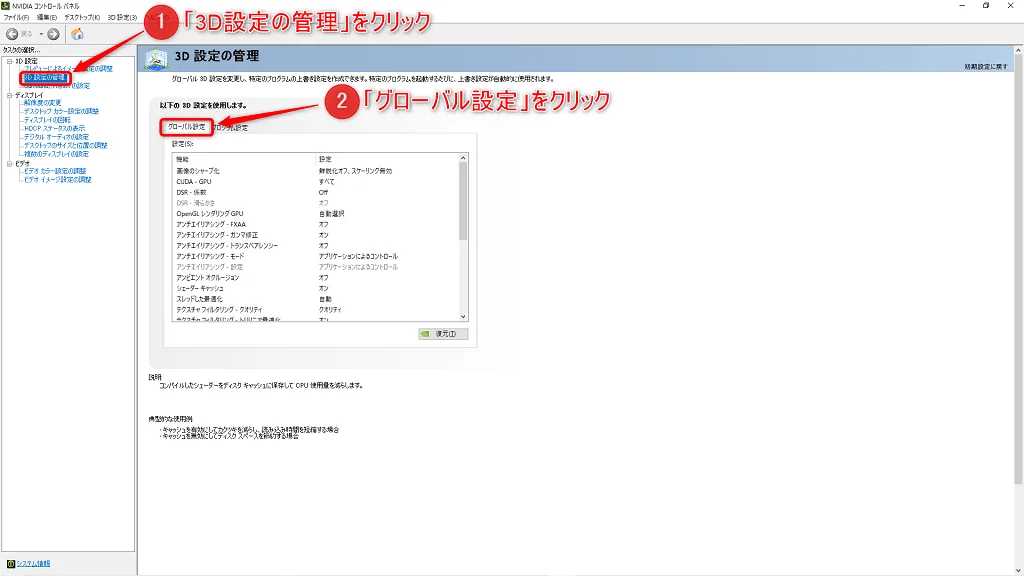1024x576 pixels.
Task: Collapse the ビデオ tree node
Action: coord(10,164)
